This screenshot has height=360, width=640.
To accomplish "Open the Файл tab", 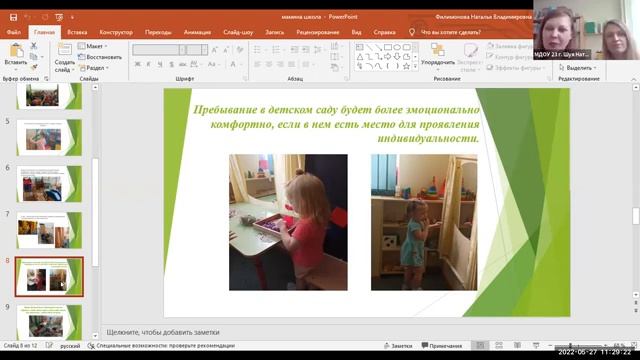I will point(14,32).
